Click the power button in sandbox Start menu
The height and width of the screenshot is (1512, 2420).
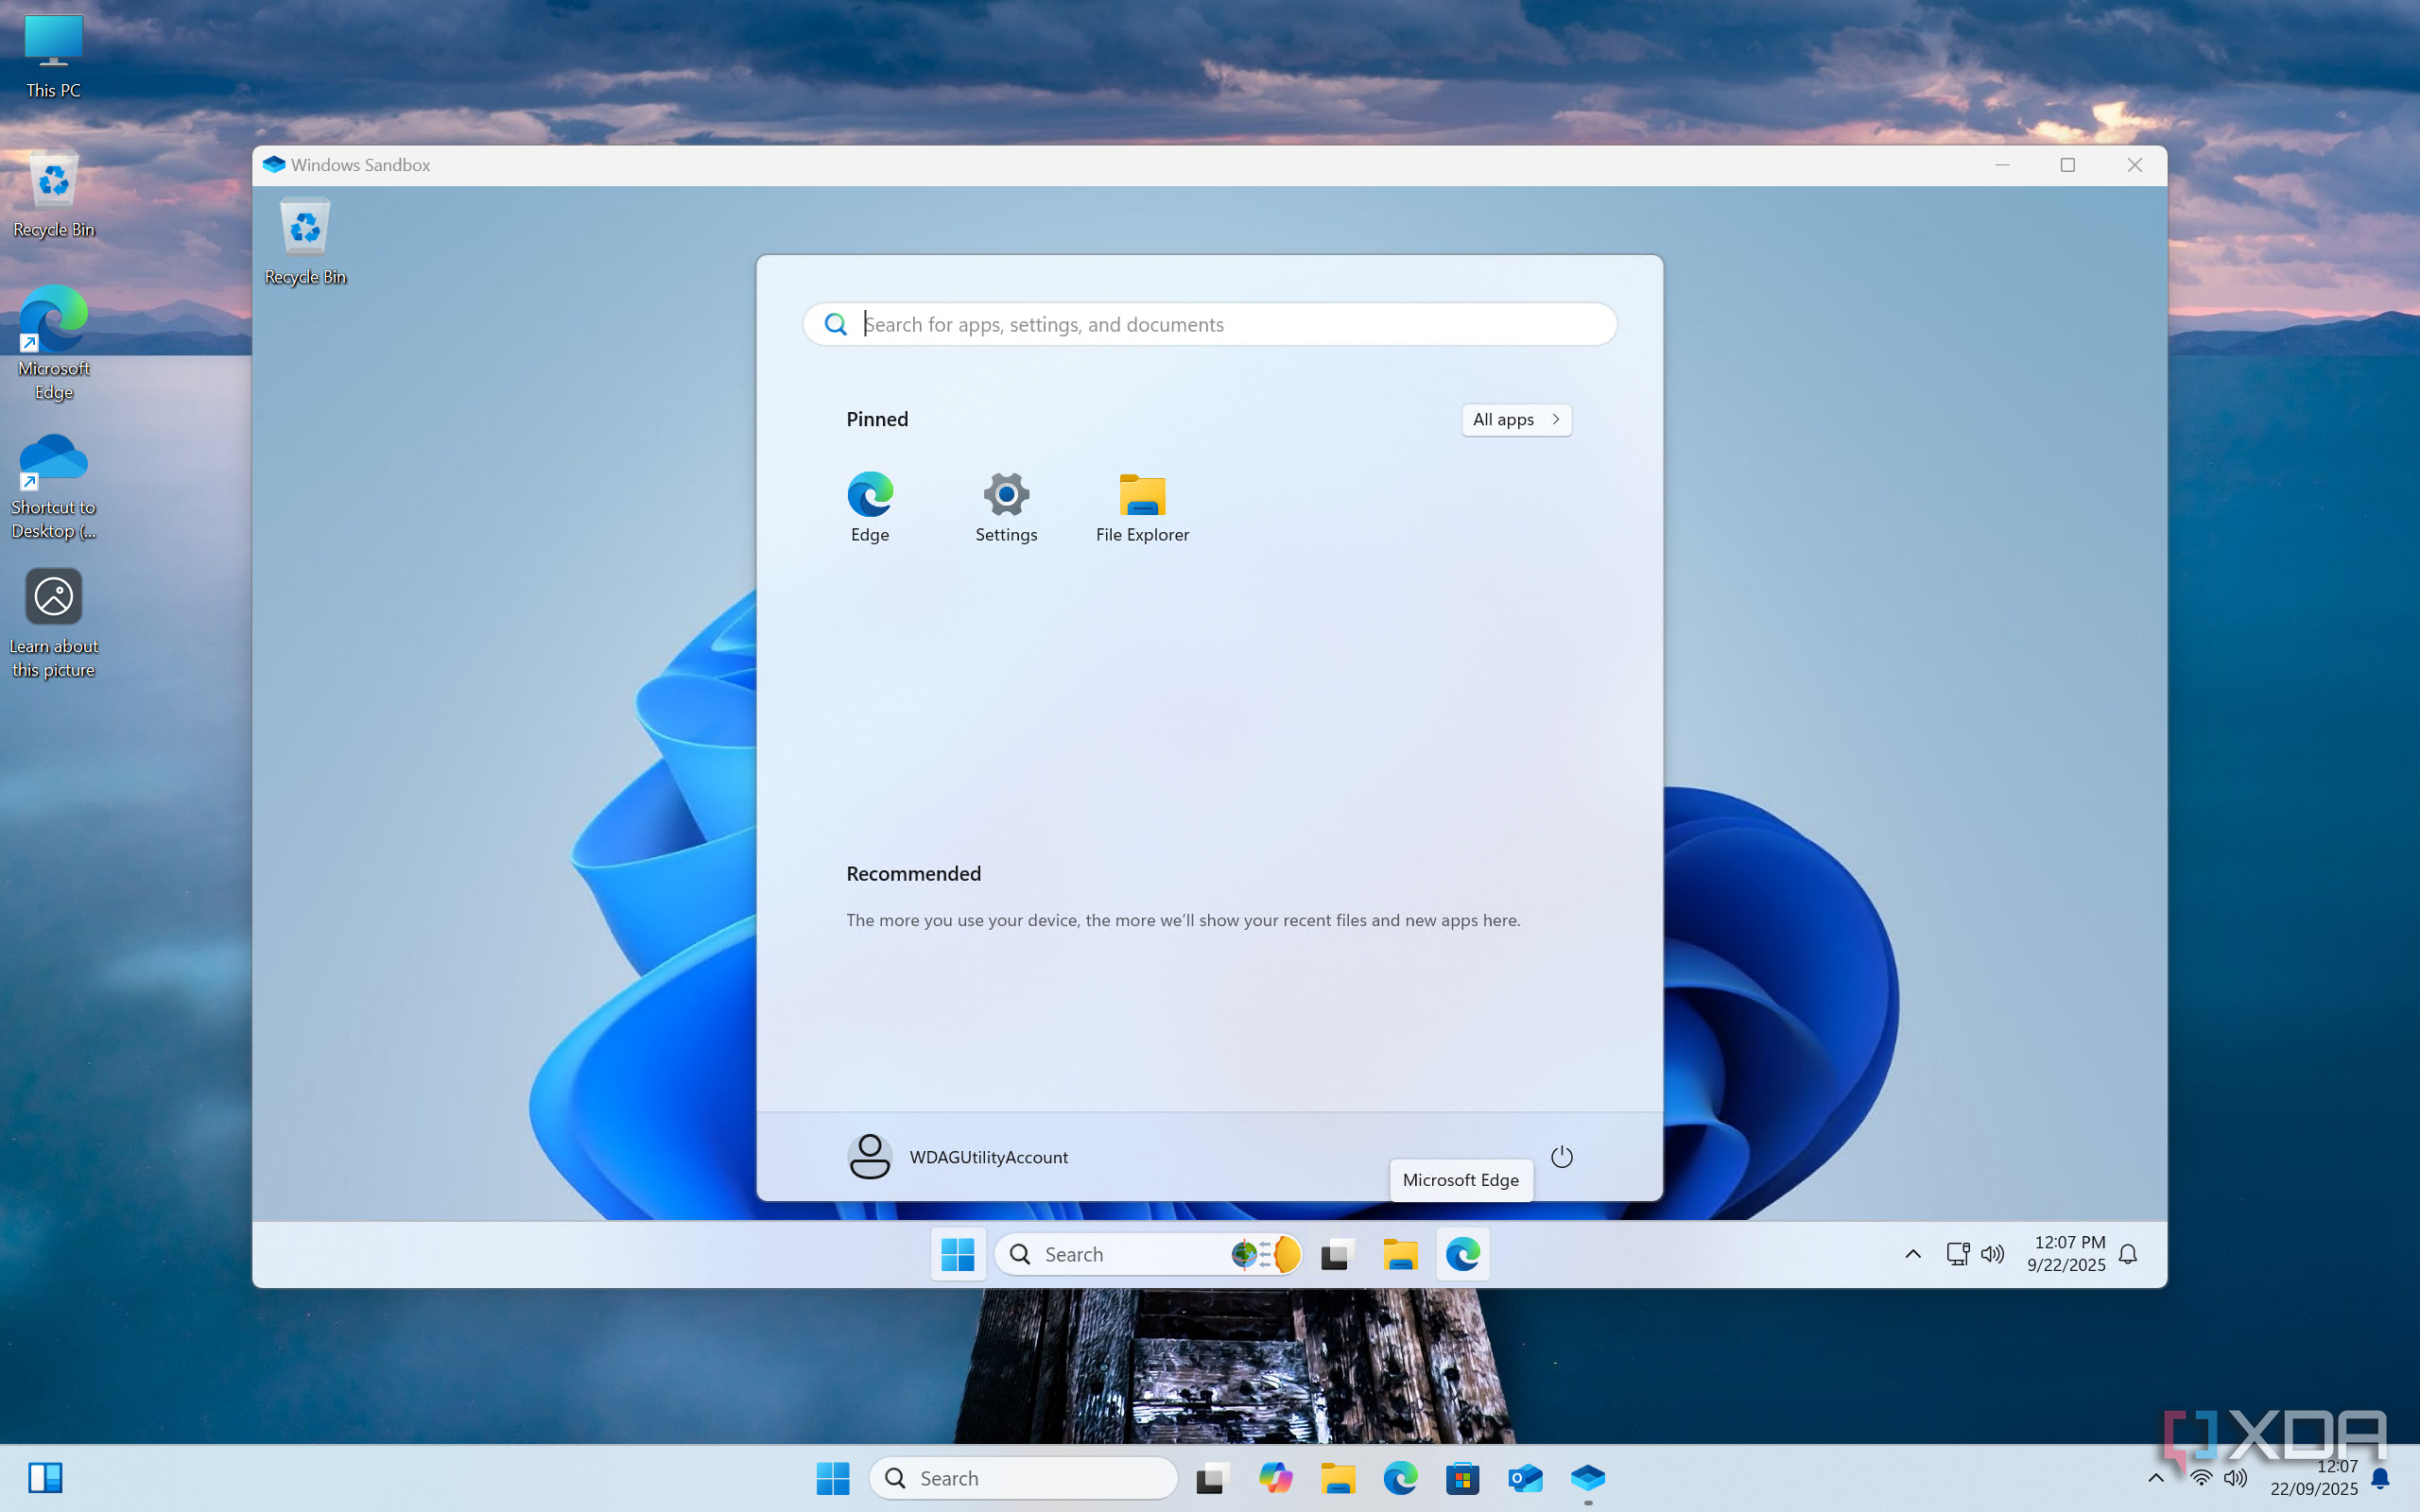1561,1157
